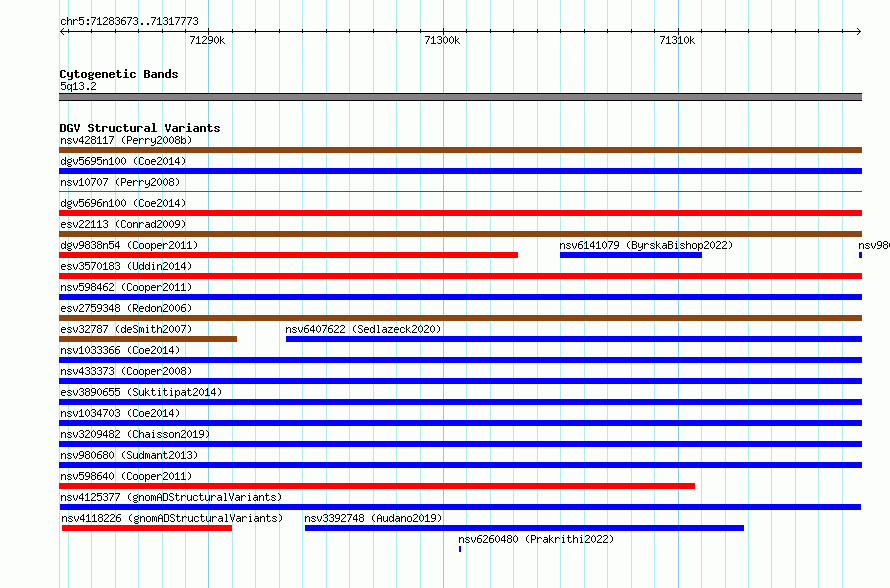
Task: Select the nsv4125377 (gnomADStructuralVariants) label
Action: [171, 497]
